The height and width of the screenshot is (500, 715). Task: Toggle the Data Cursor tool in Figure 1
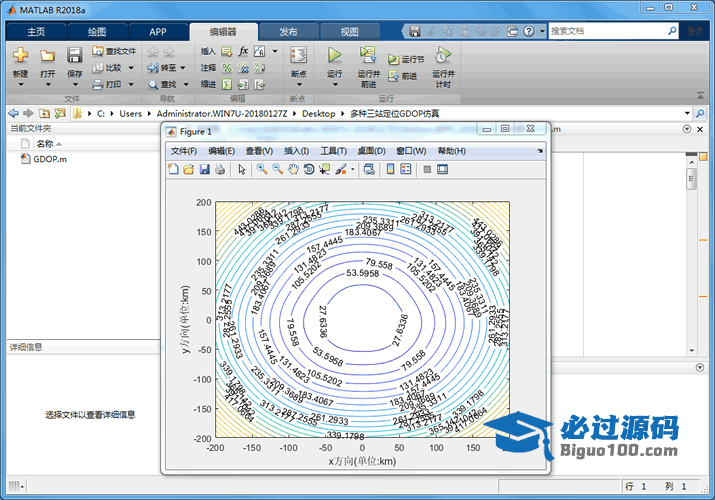click(325, 170)
